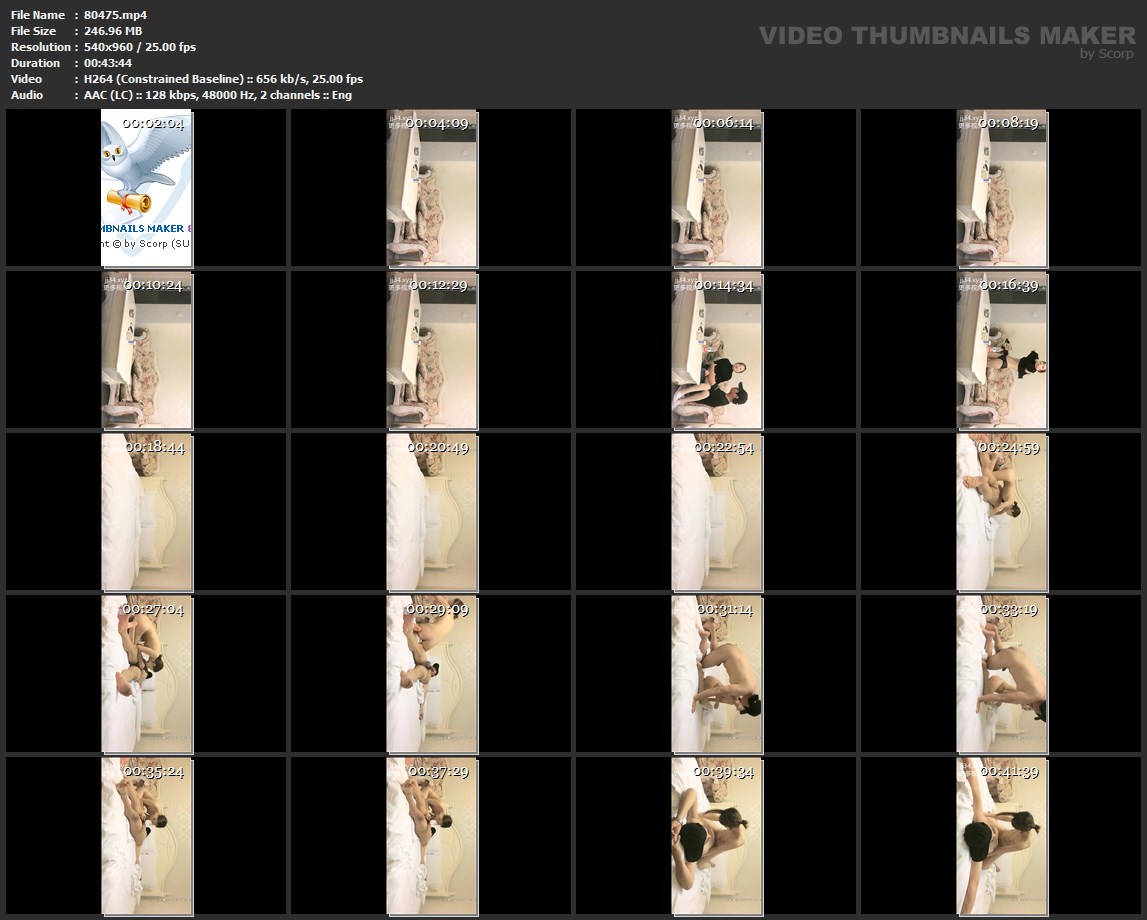
Task: Click the 00:02:04 timestamp label
Action: coord(153,124)
